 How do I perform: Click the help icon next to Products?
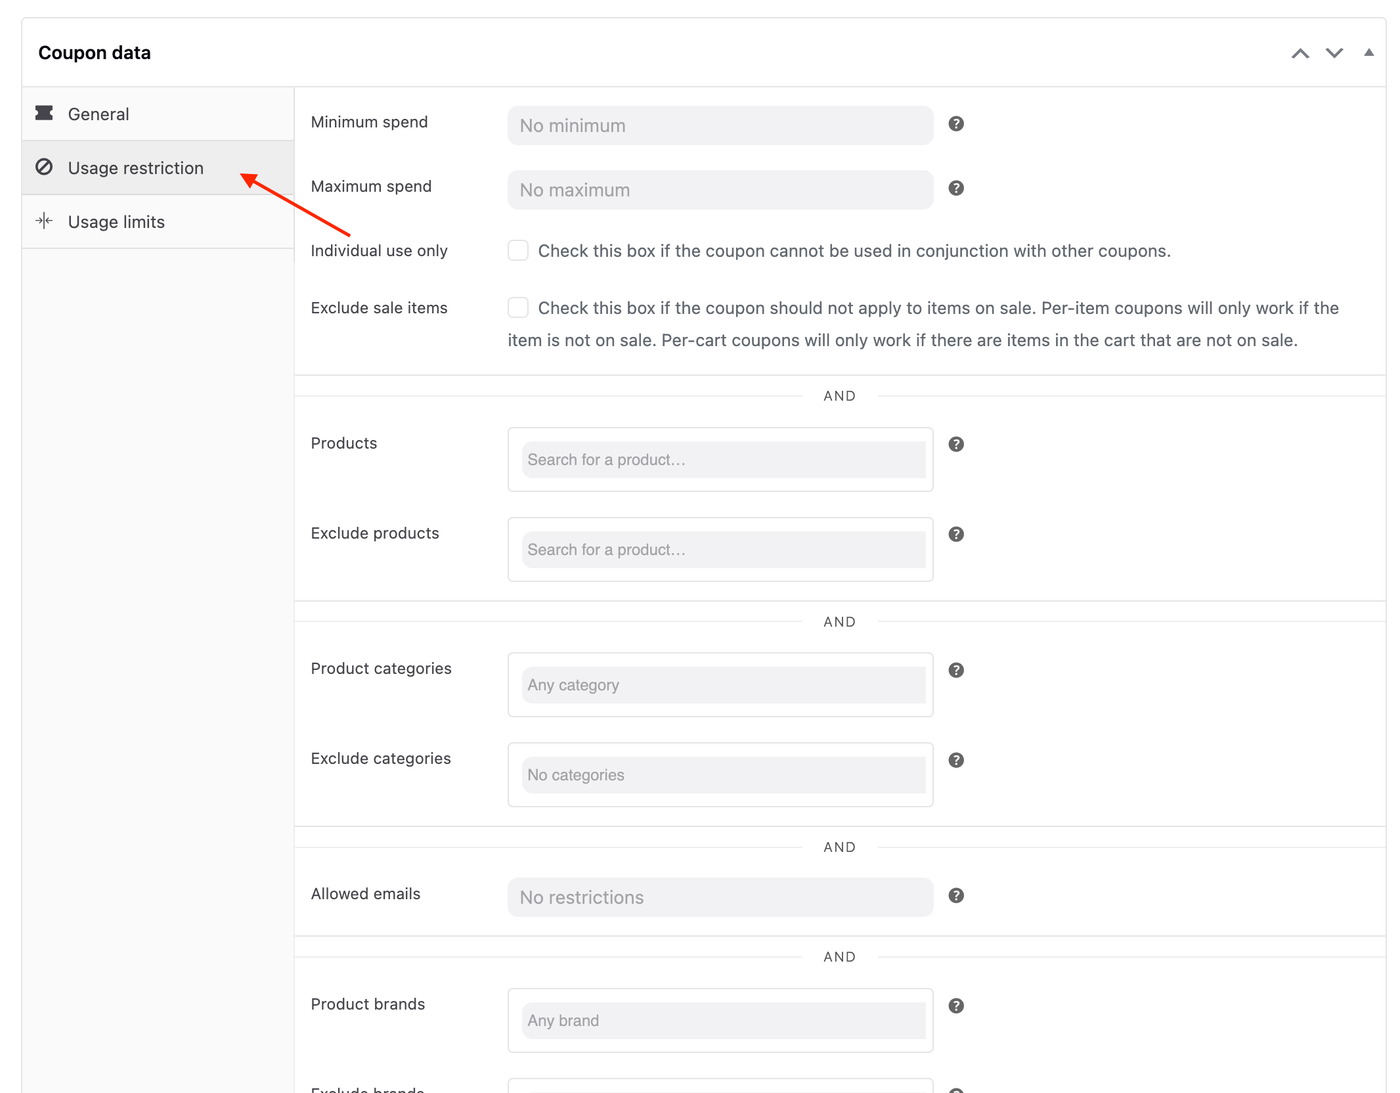tap(956, 444)
